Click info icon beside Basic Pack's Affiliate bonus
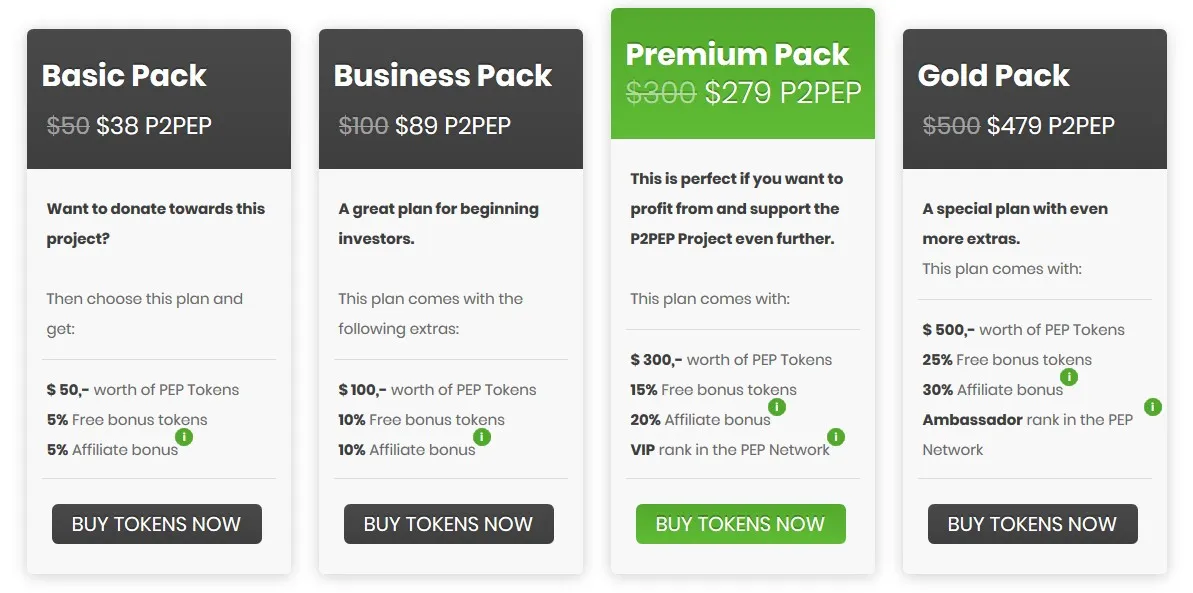1193x593 pixels. click(184, 437)
